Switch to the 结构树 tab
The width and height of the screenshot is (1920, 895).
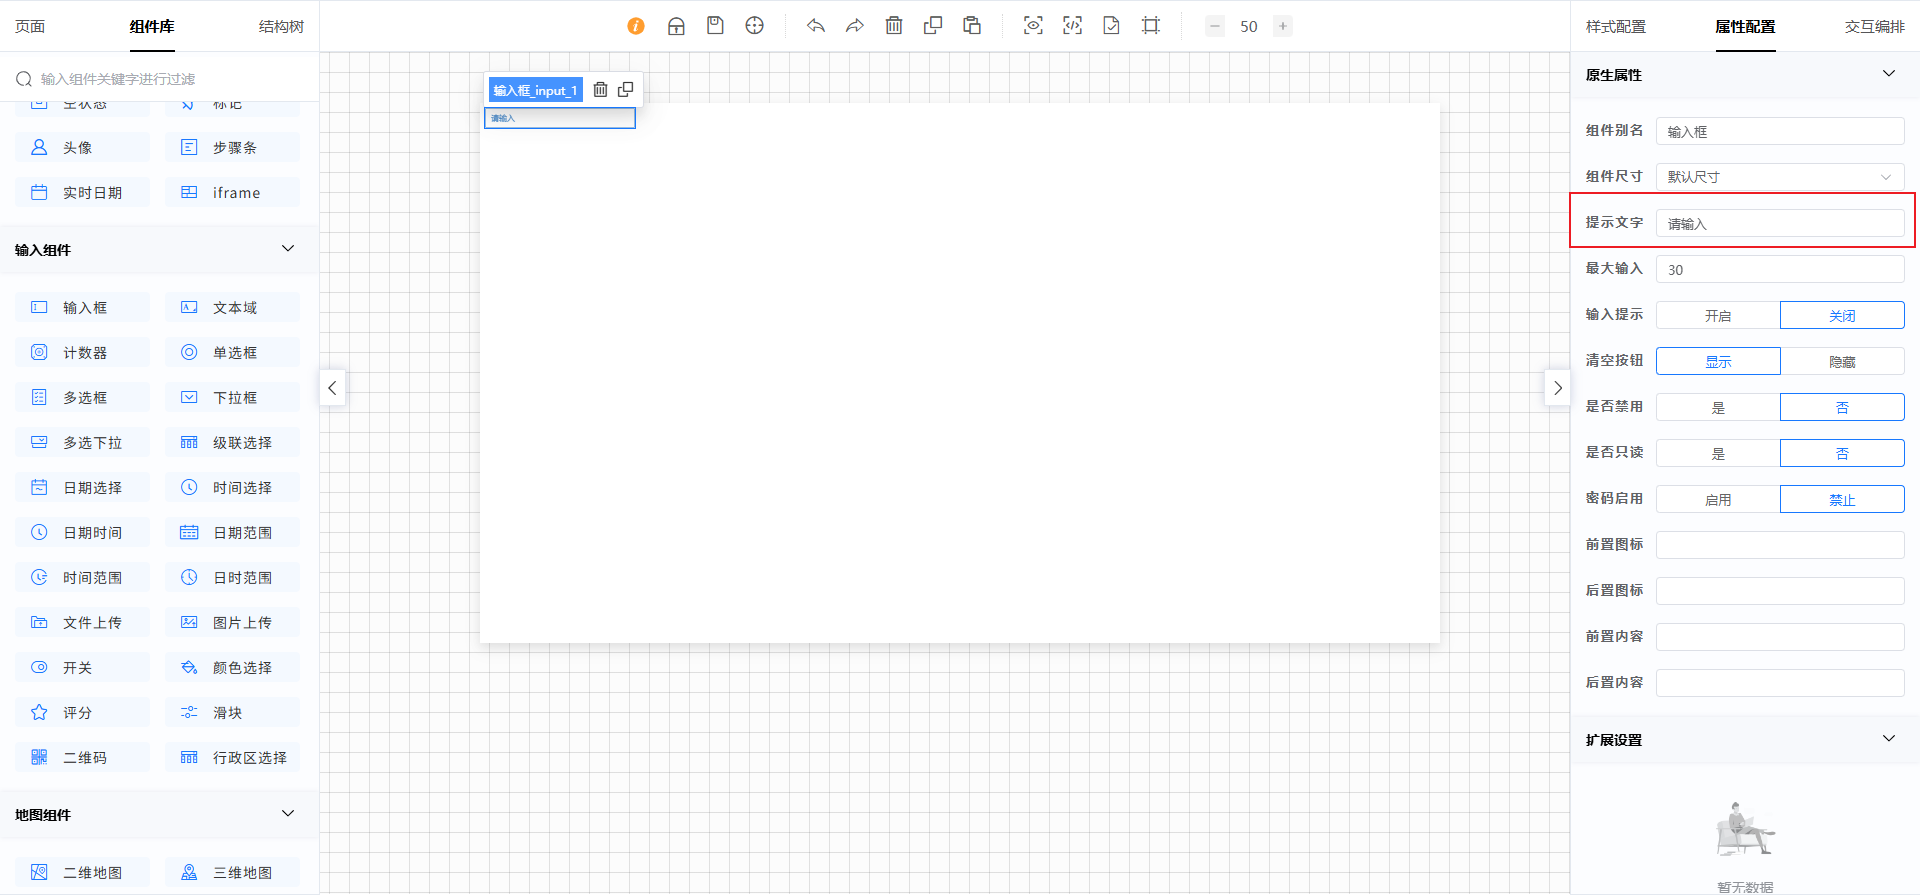pos(281,27)
